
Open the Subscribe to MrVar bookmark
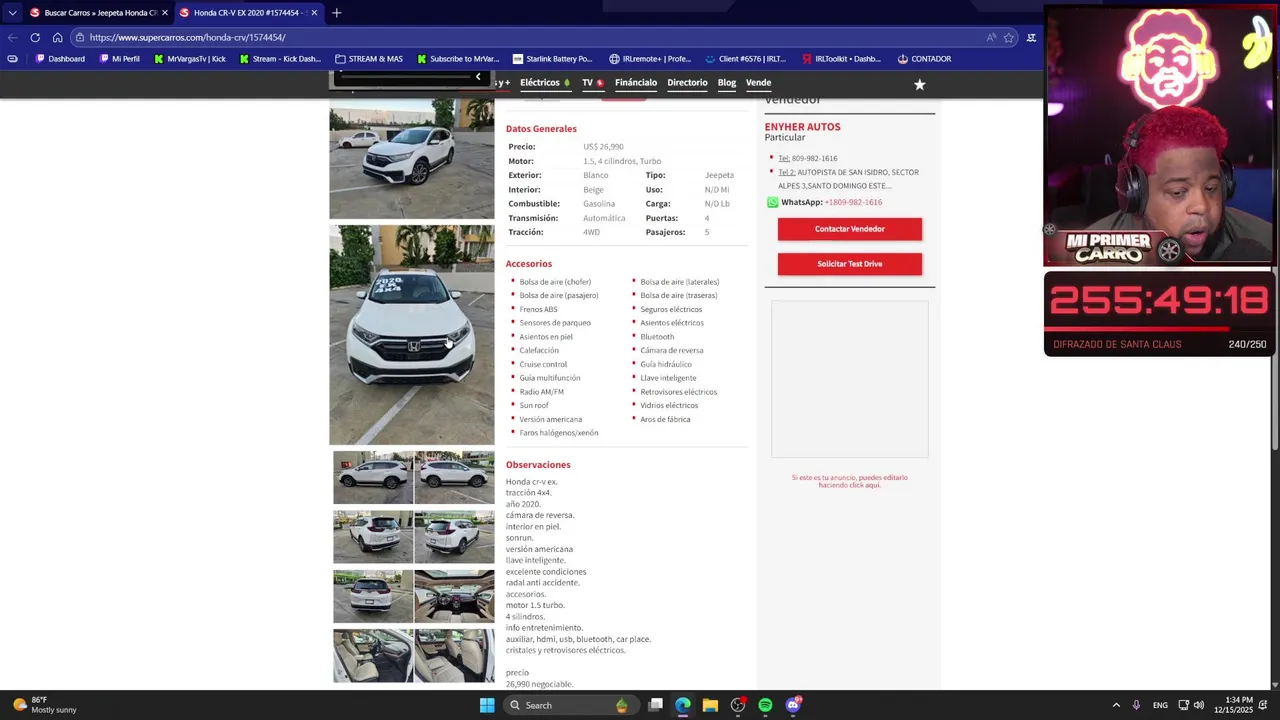click(x=458, y=59)
